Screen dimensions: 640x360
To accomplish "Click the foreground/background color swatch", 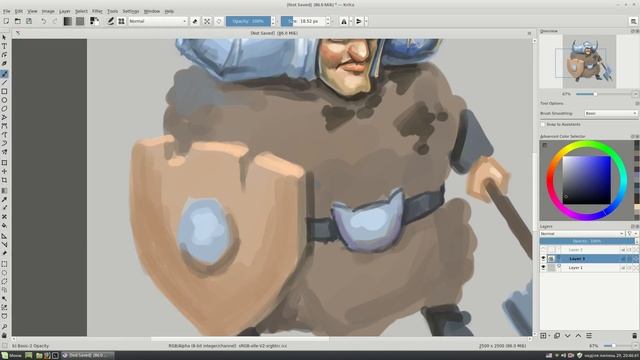I will (94, 21).
